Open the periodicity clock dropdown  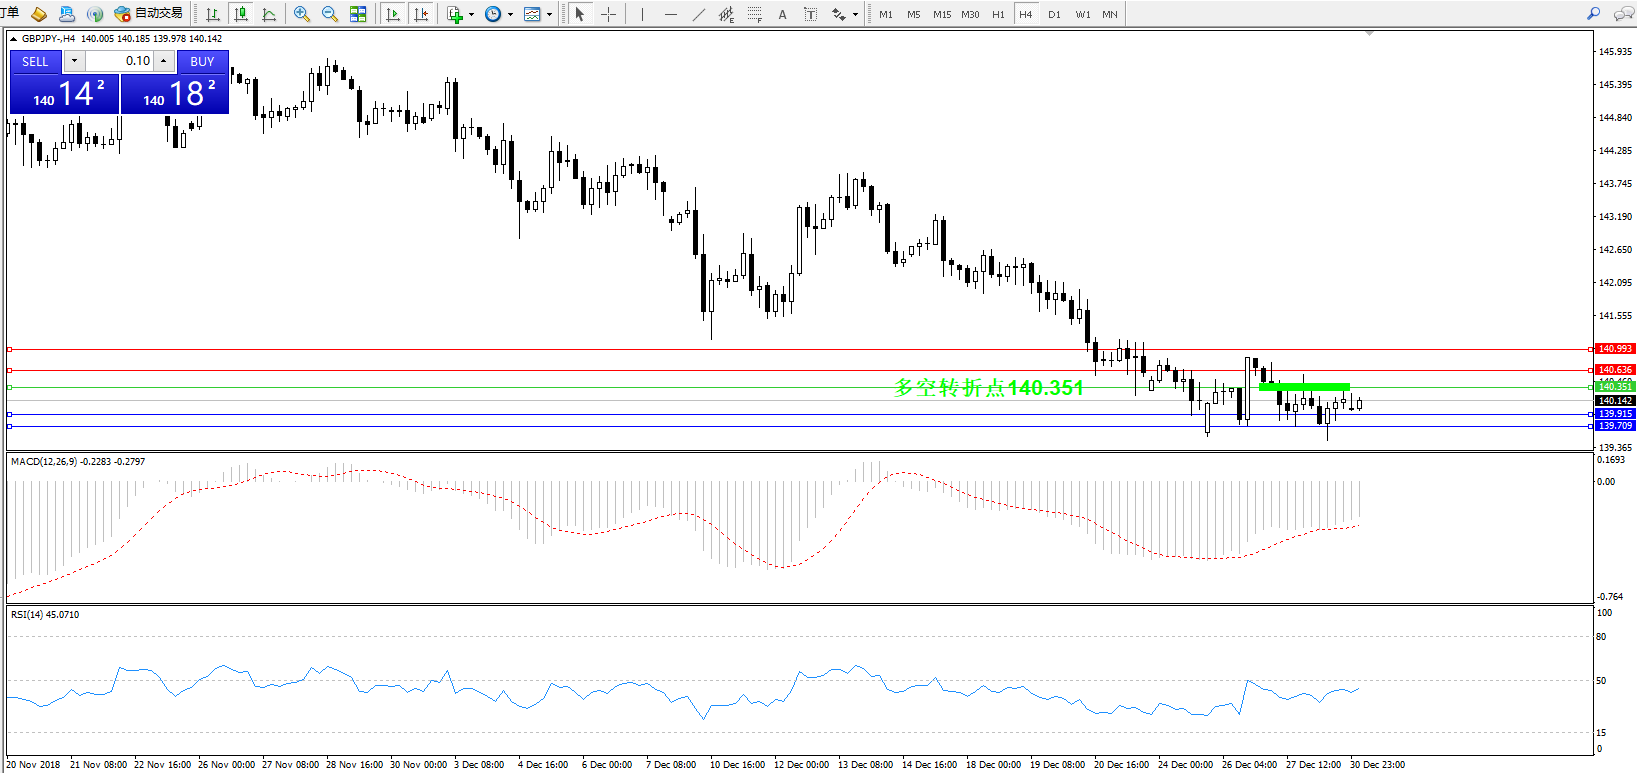tap(510, 14)
